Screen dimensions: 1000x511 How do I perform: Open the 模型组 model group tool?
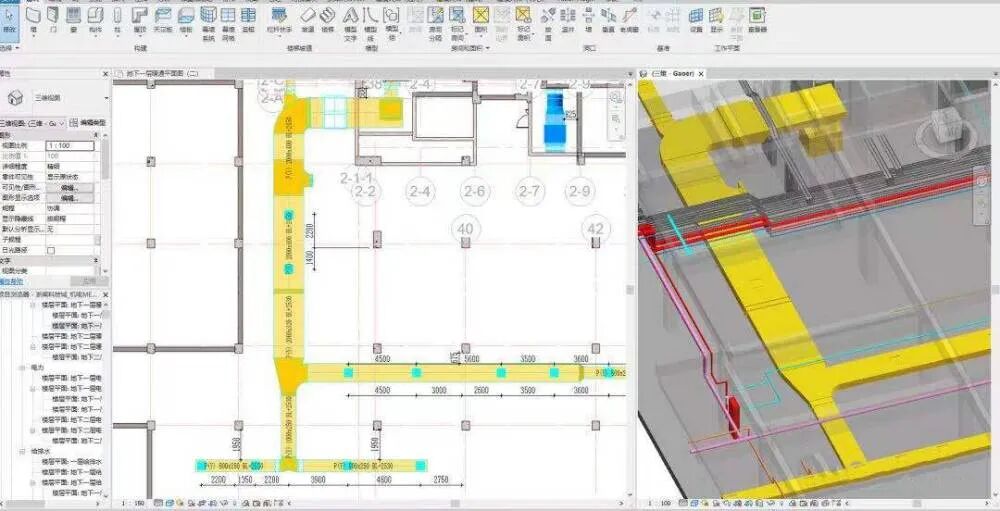point(392,24)
